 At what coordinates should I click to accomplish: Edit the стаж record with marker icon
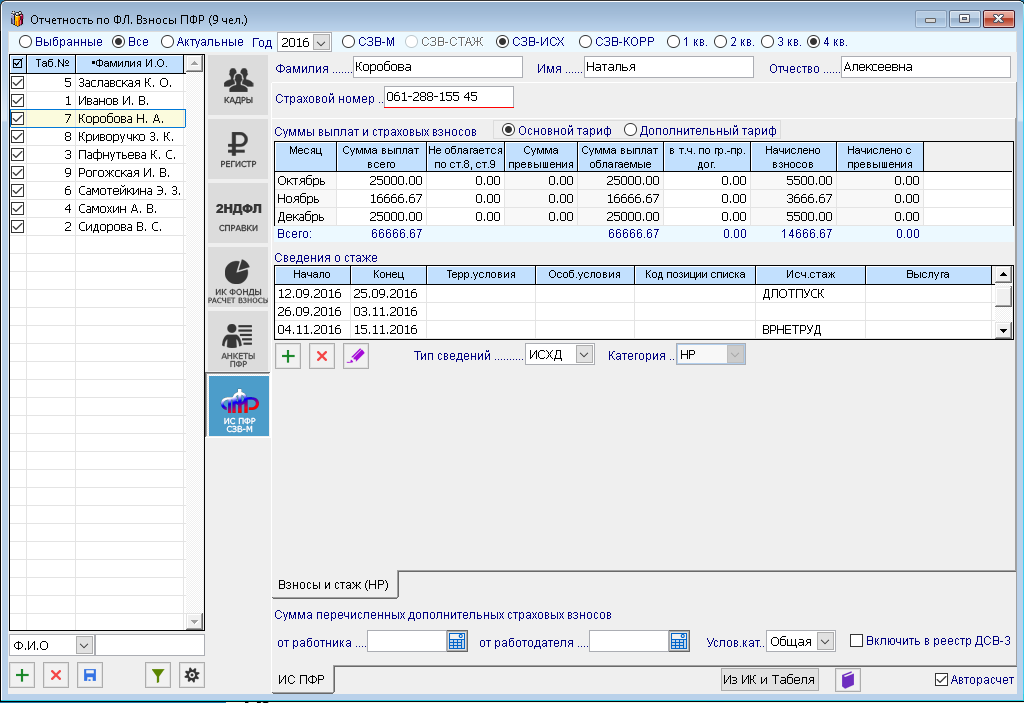[x=356, y=356]
